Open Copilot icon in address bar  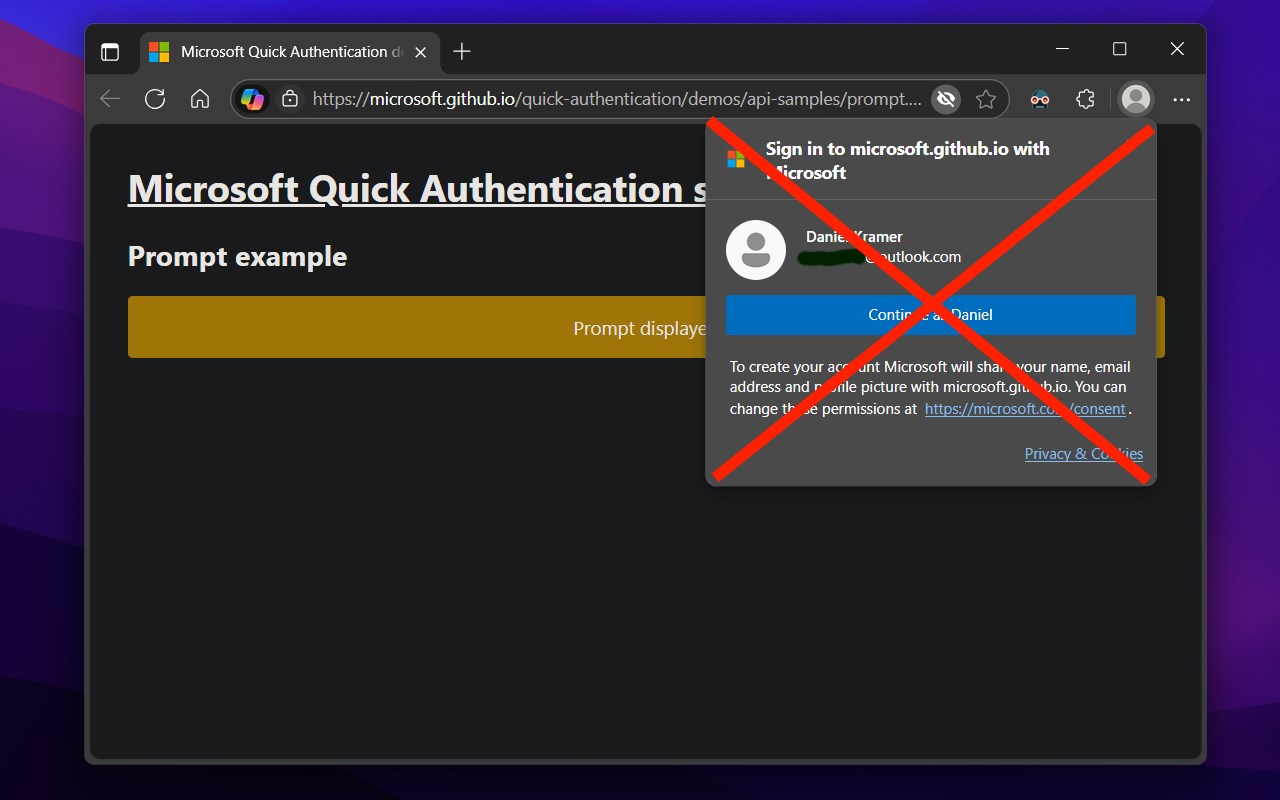[252, 99]
